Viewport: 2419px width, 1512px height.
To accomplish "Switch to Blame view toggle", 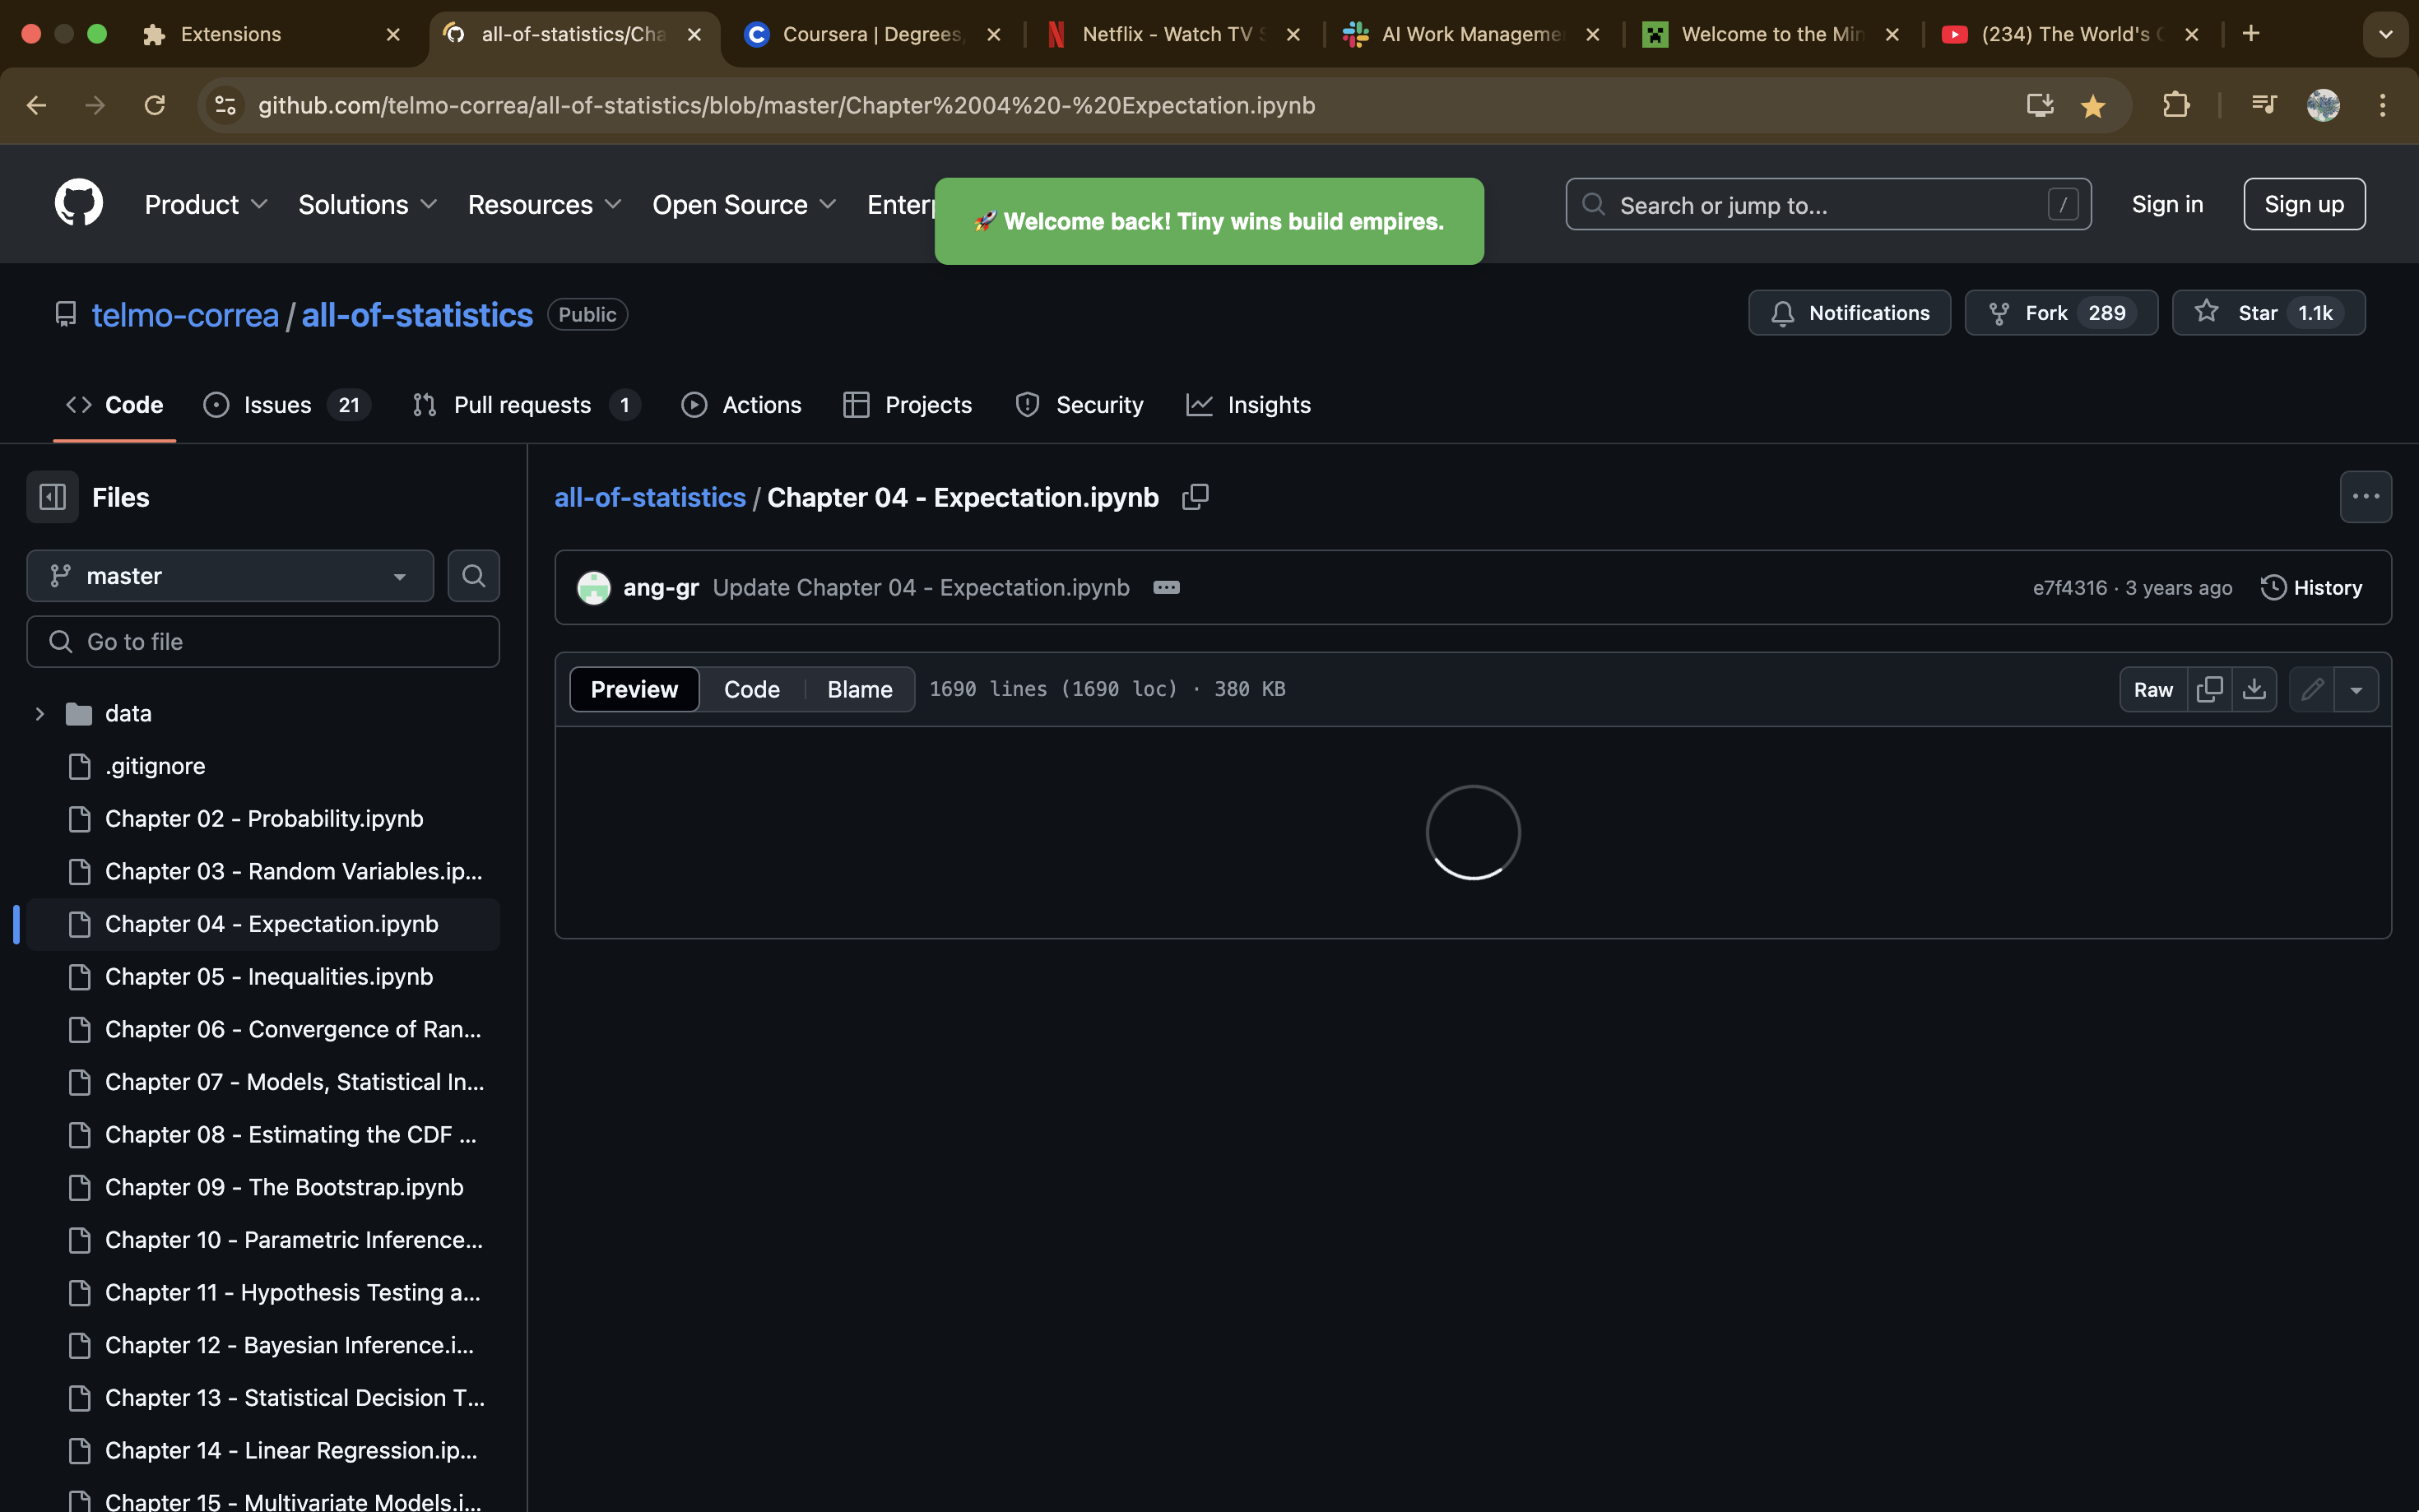I will coord(859,689).
